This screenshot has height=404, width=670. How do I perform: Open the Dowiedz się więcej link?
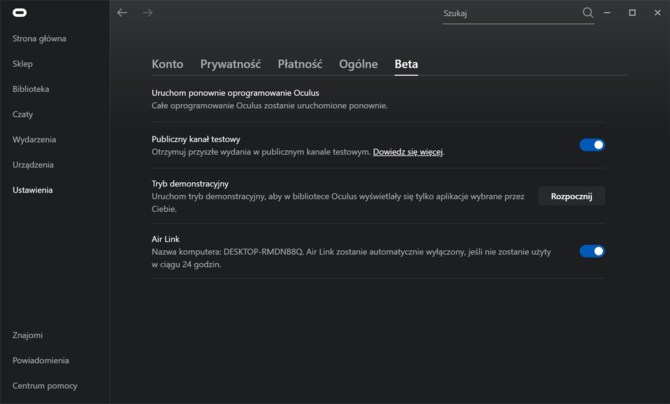(408, 152)
